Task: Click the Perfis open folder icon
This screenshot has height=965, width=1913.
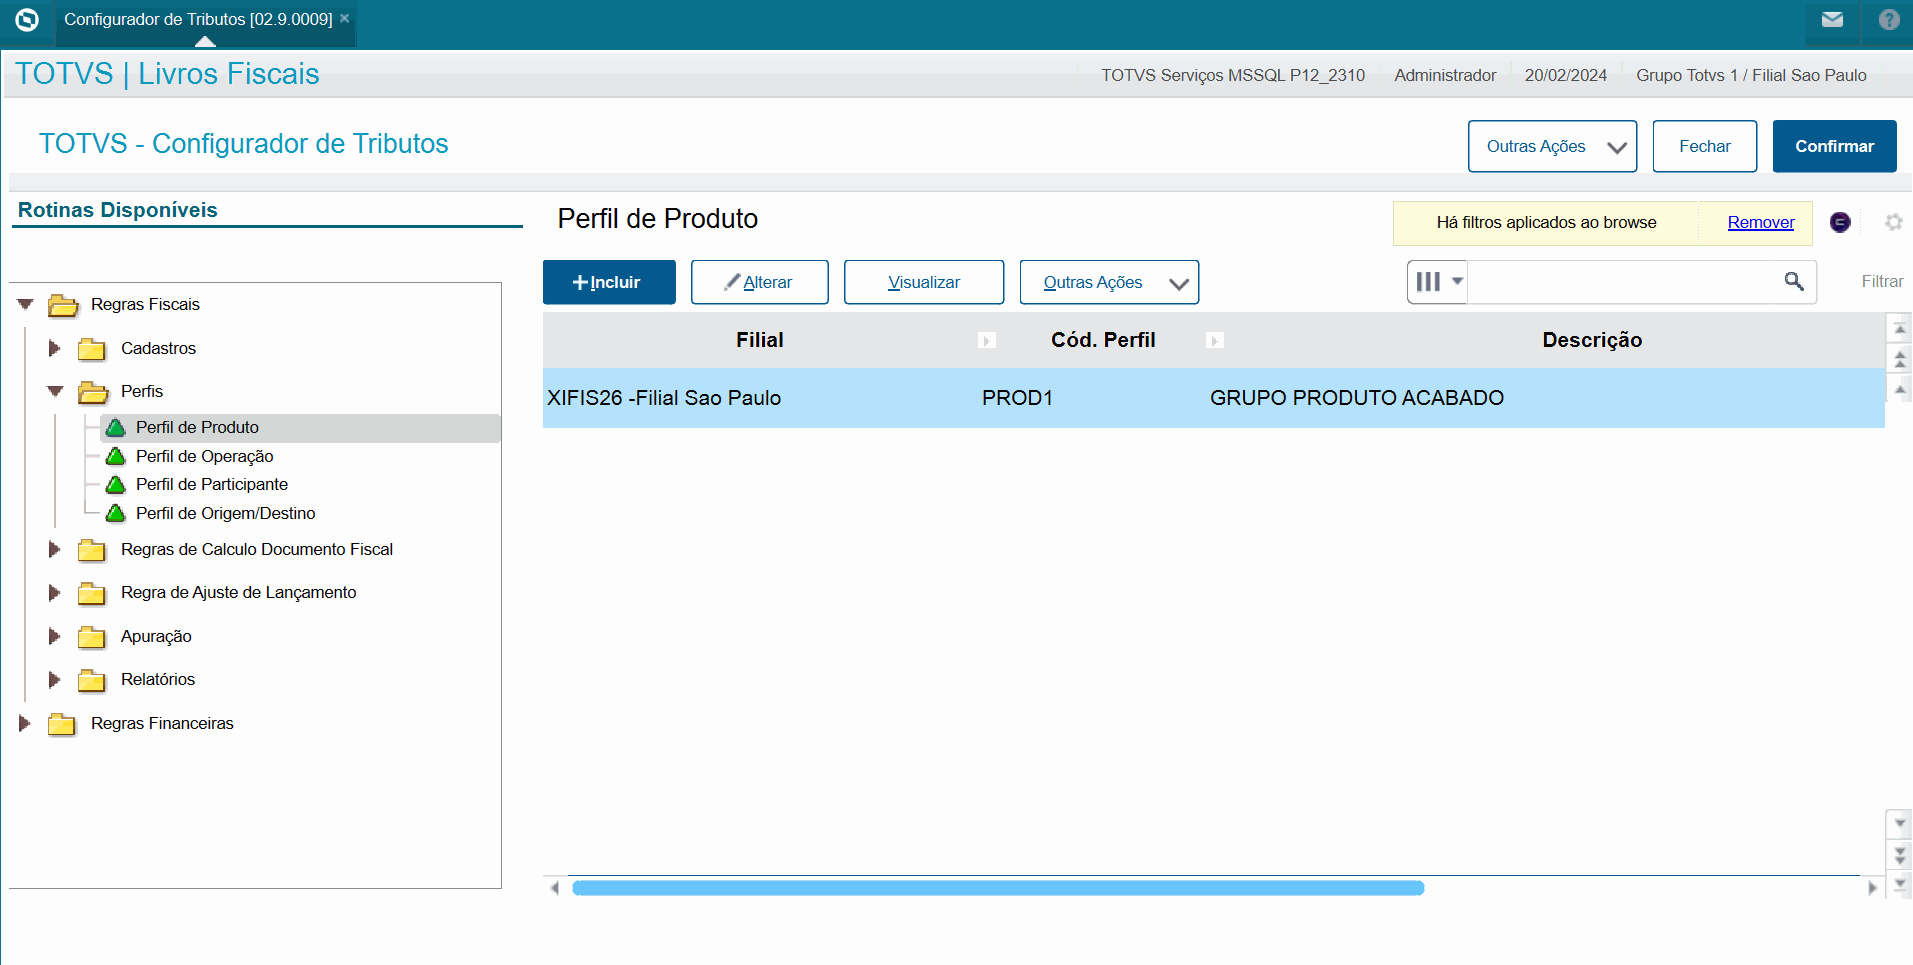Action: [93, 392]
